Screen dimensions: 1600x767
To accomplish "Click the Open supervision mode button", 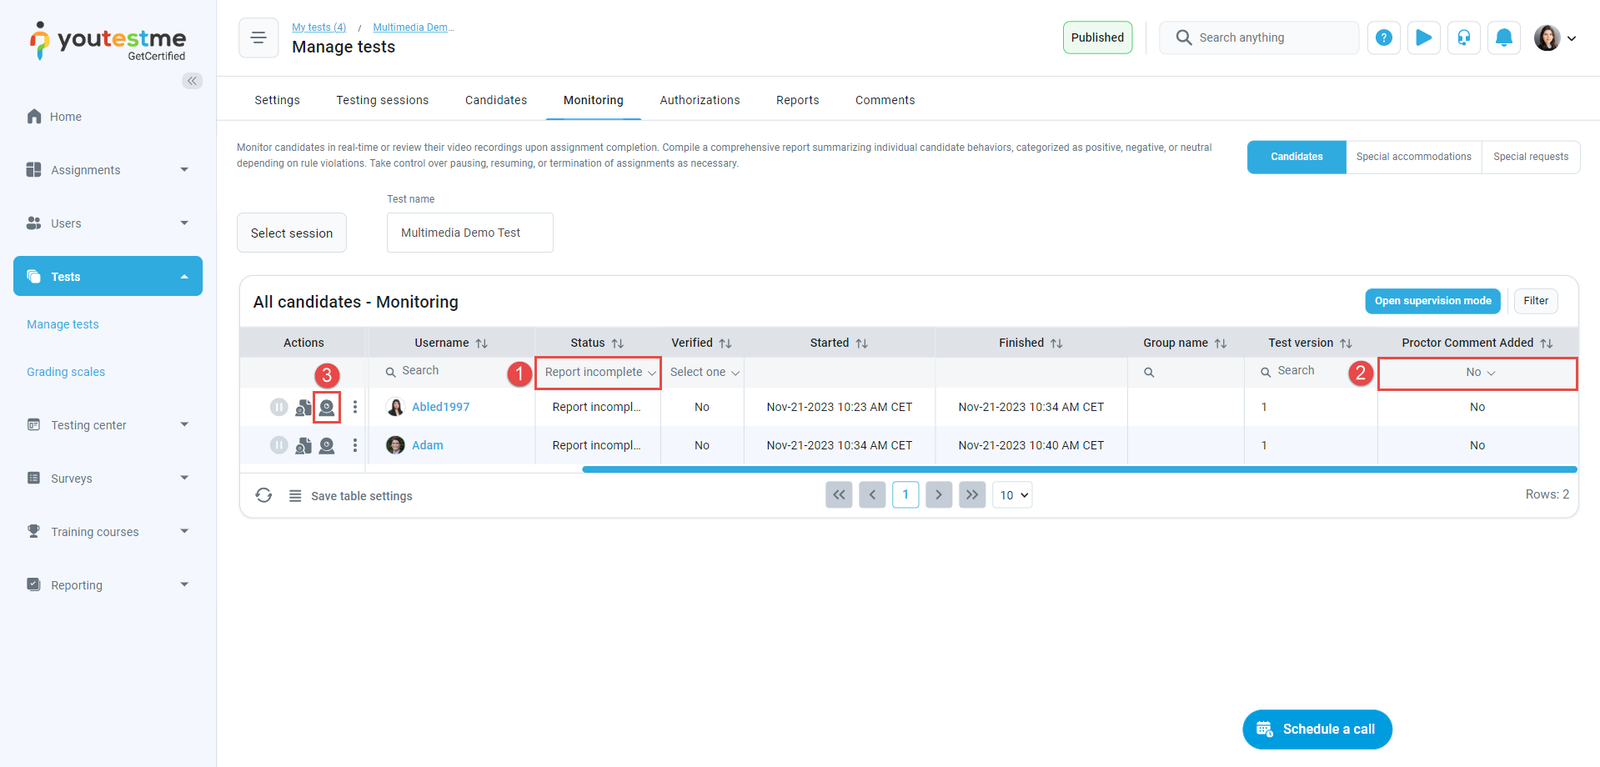I will (x=1432, y=301).
